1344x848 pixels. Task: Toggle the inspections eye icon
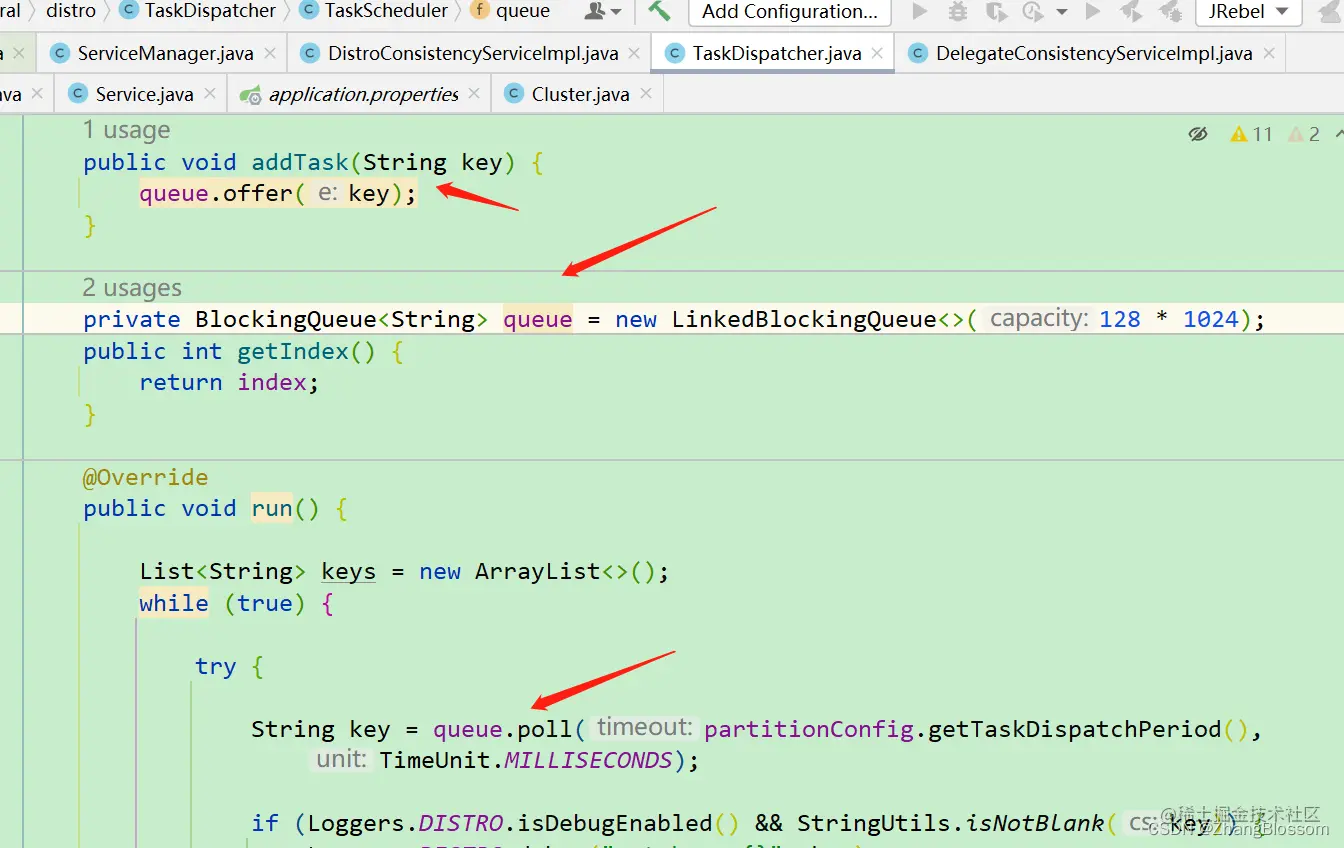click(1198, 134)
